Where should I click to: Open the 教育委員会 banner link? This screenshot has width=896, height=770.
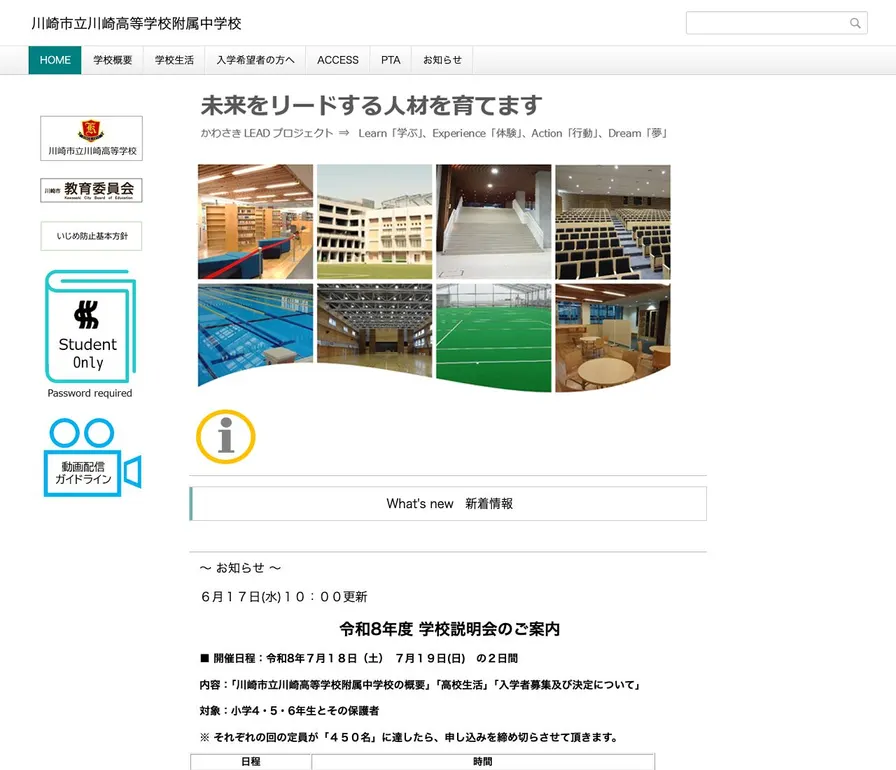91,190
